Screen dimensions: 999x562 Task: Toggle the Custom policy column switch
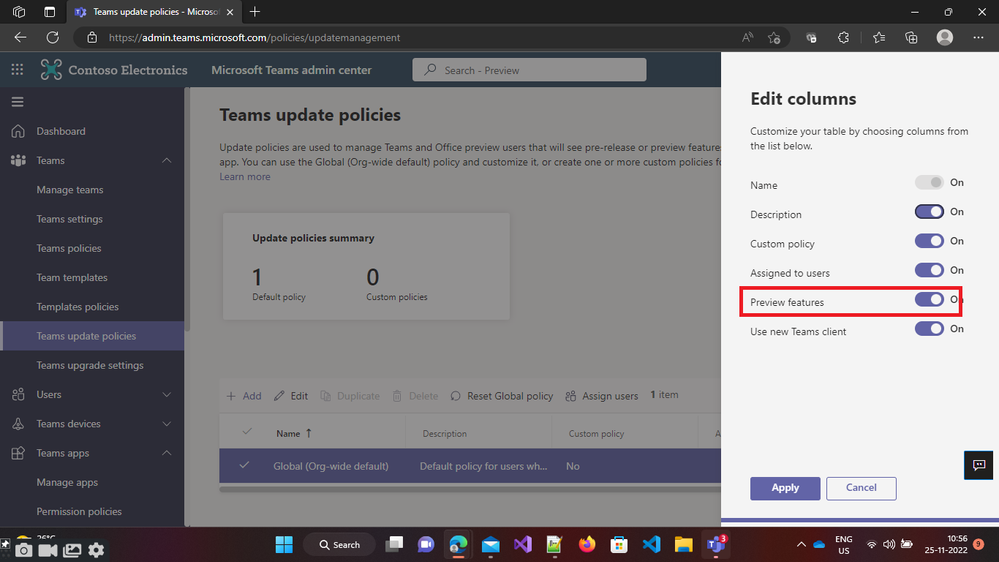(929, 241)
